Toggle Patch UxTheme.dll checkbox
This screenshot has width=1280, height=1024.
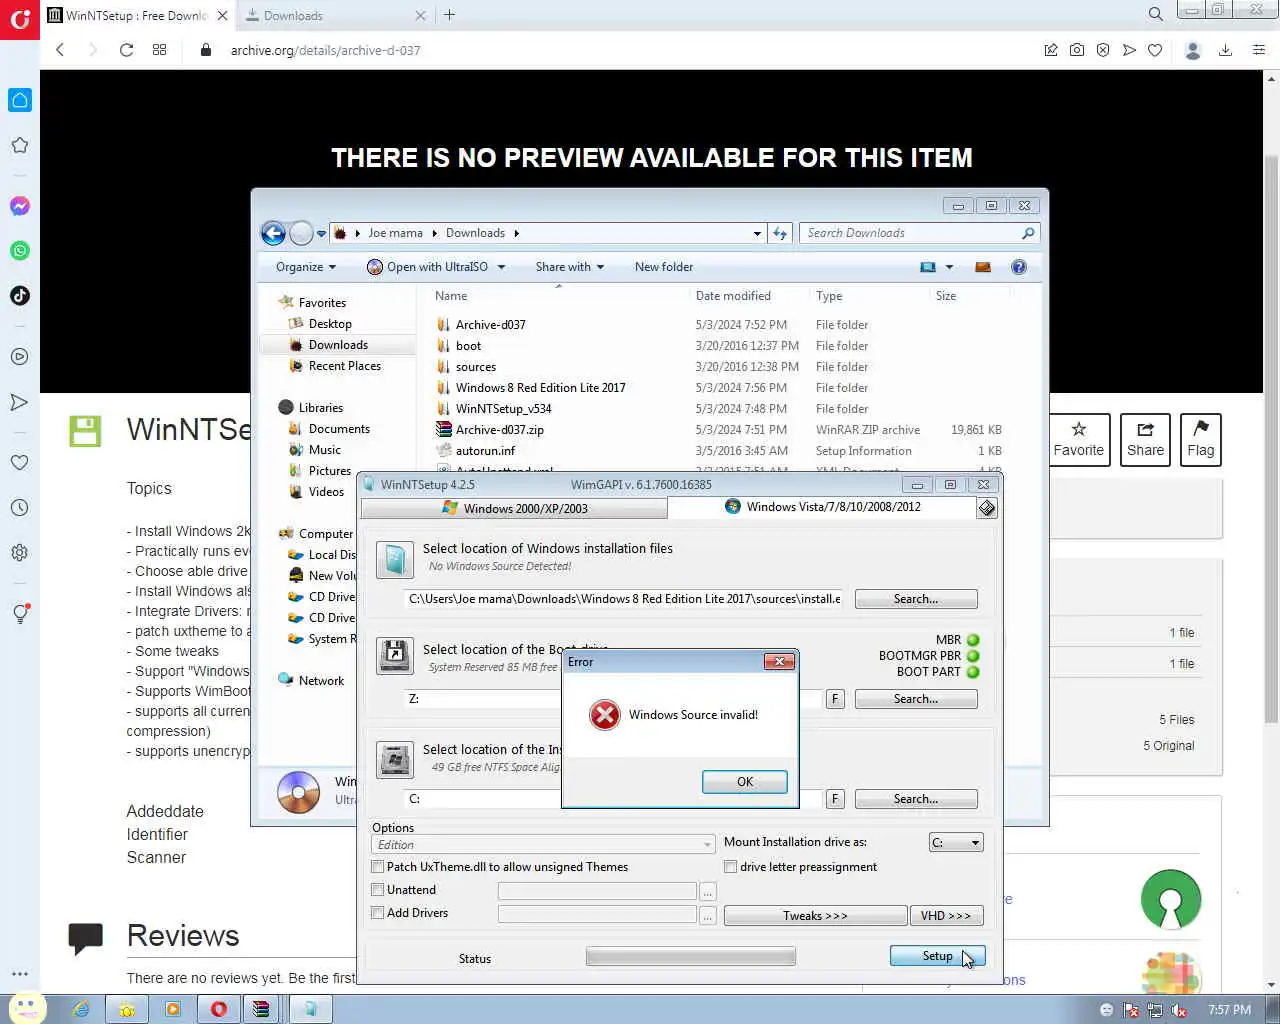377,867
